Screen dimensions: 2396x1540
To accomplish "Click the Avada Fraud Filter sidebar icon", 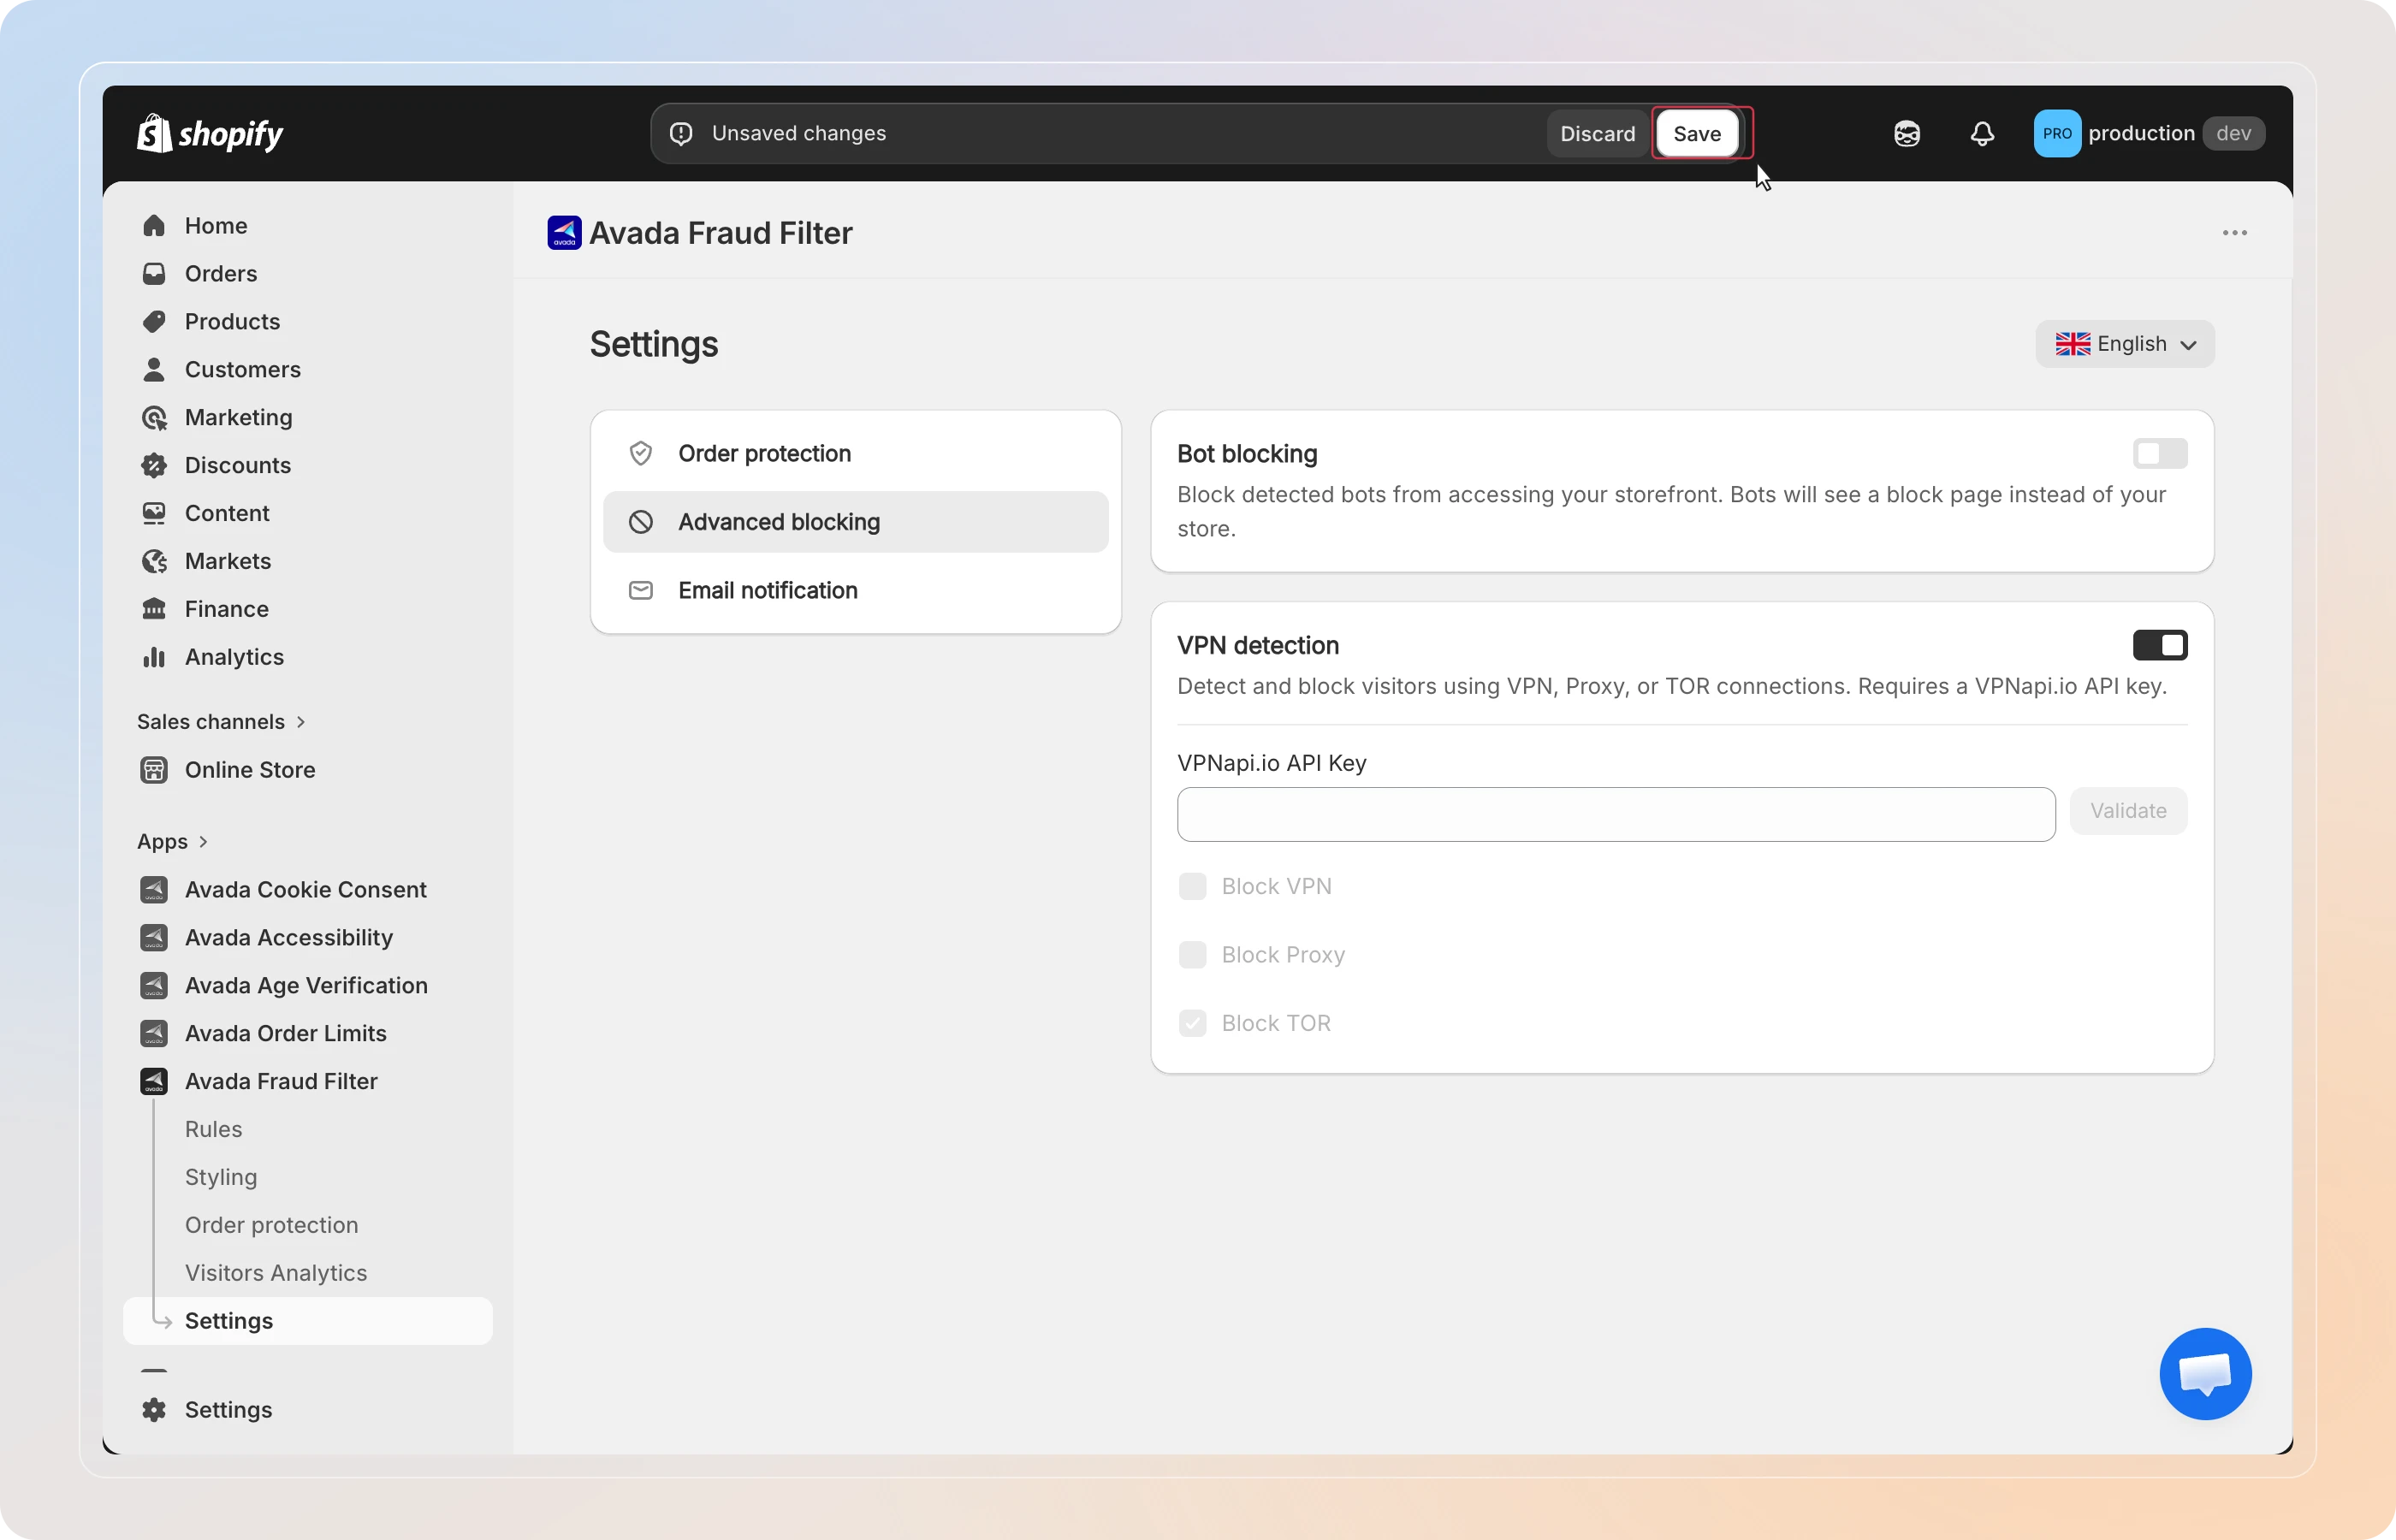I will click(x=154, y=1082).
